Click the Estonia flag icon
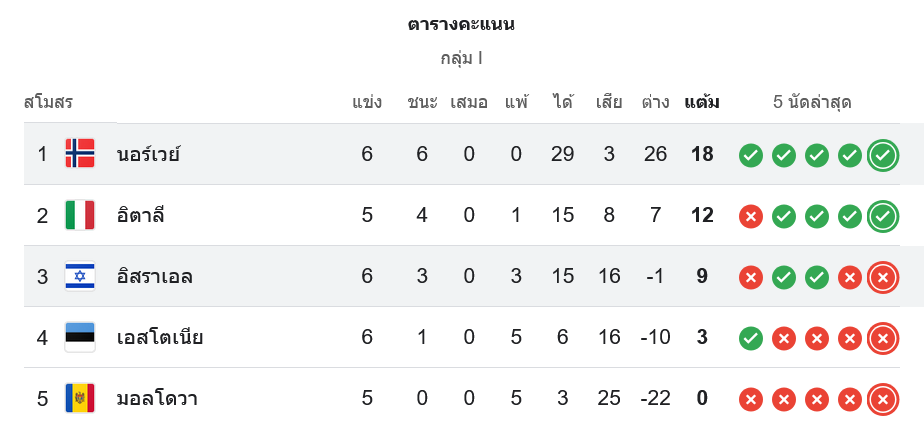Image resolution: width=924 pixels, height=445 pixels. [80, 337]
